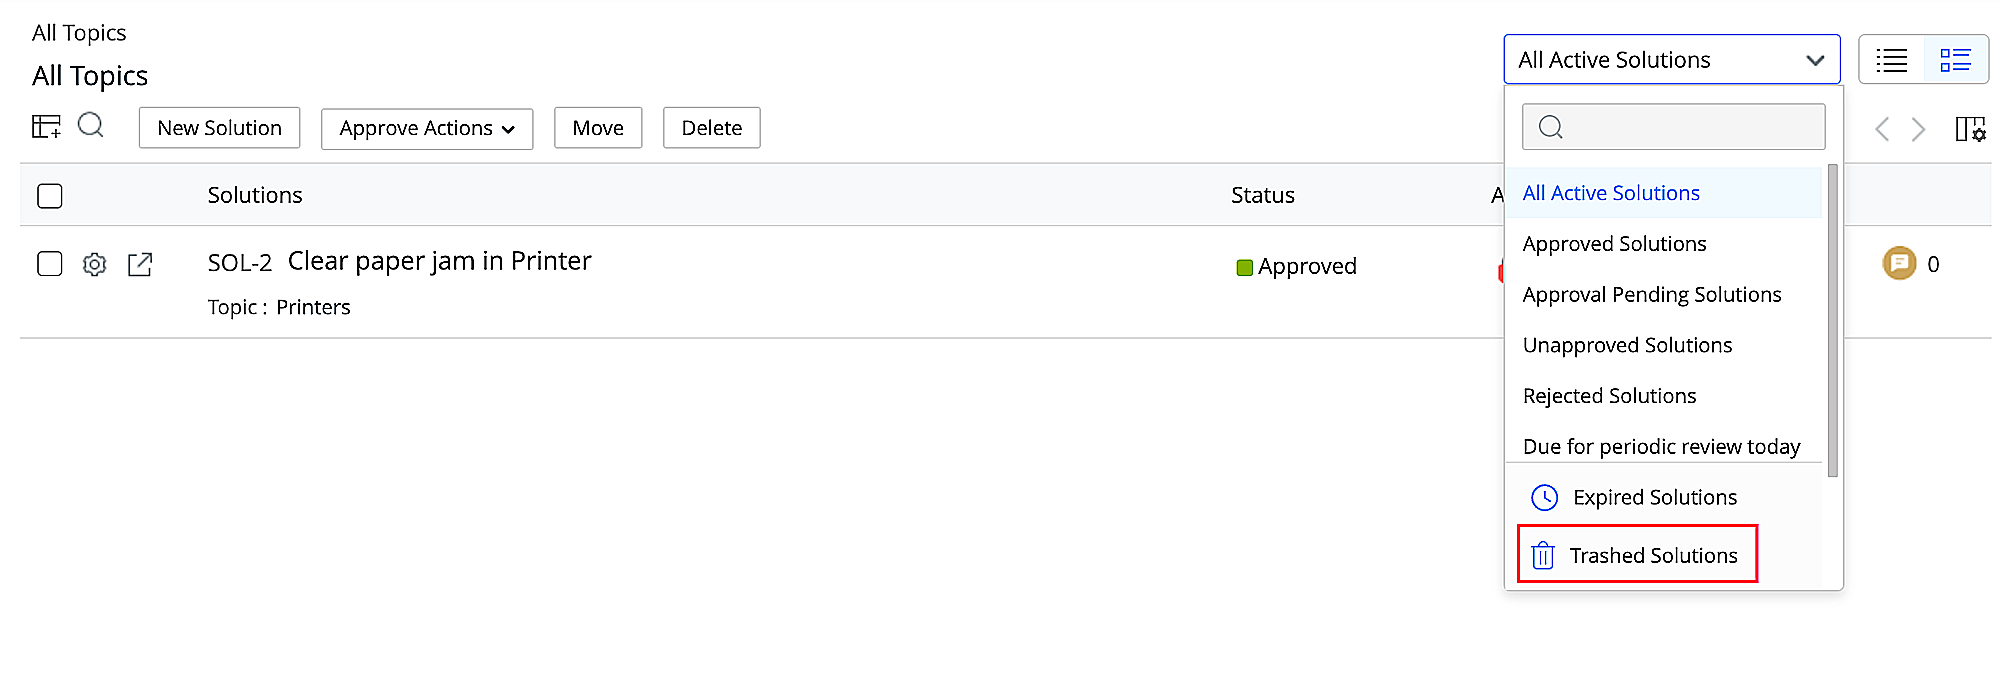Switch to the plain list view icon

1891,60
